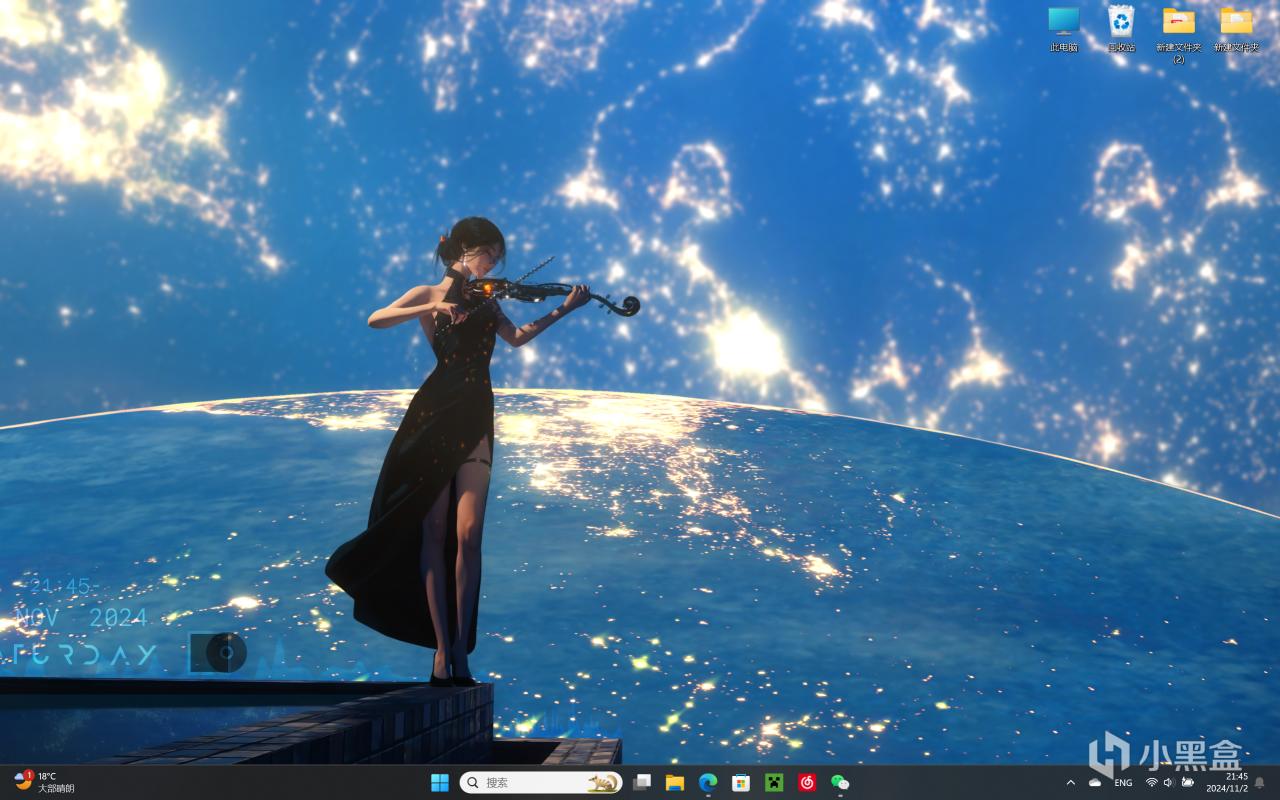Click the music disc wallpaper widget
The width and height of the screenshot is (1280, 800).
[x=218, y=653]
